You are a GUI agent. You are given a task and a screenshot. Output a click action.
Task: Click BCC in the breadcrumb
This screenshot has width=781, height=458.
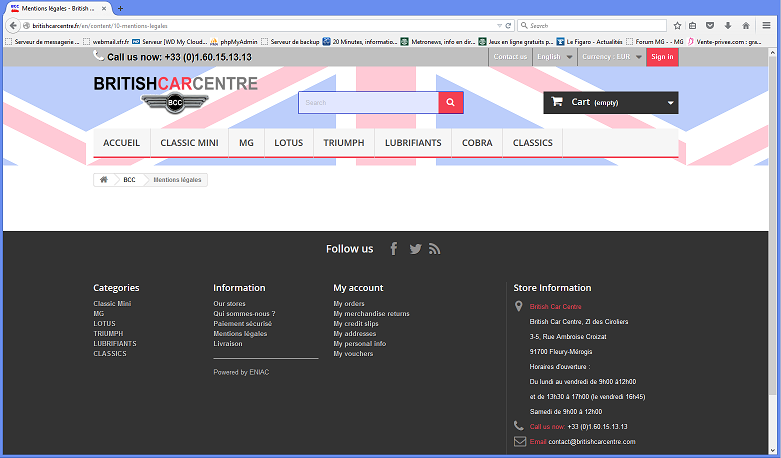[130, 180]
